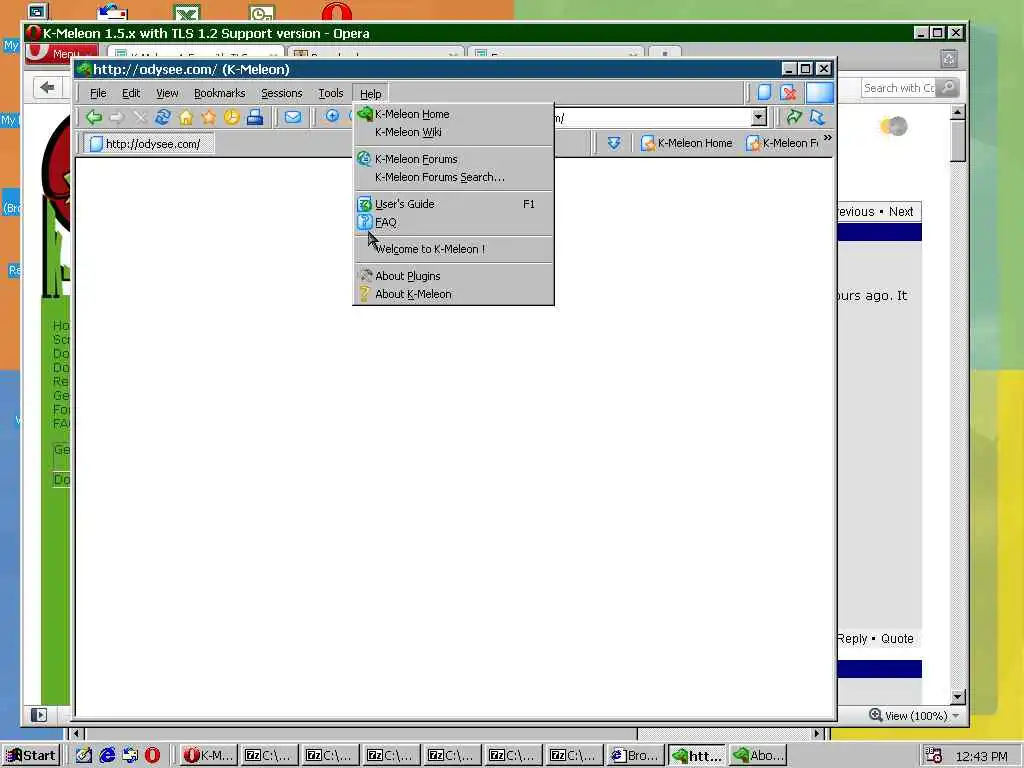Choose K-Meleon Wiki menu entry
This screenshot has width=1024, height=768.
[x=454, y=132]
